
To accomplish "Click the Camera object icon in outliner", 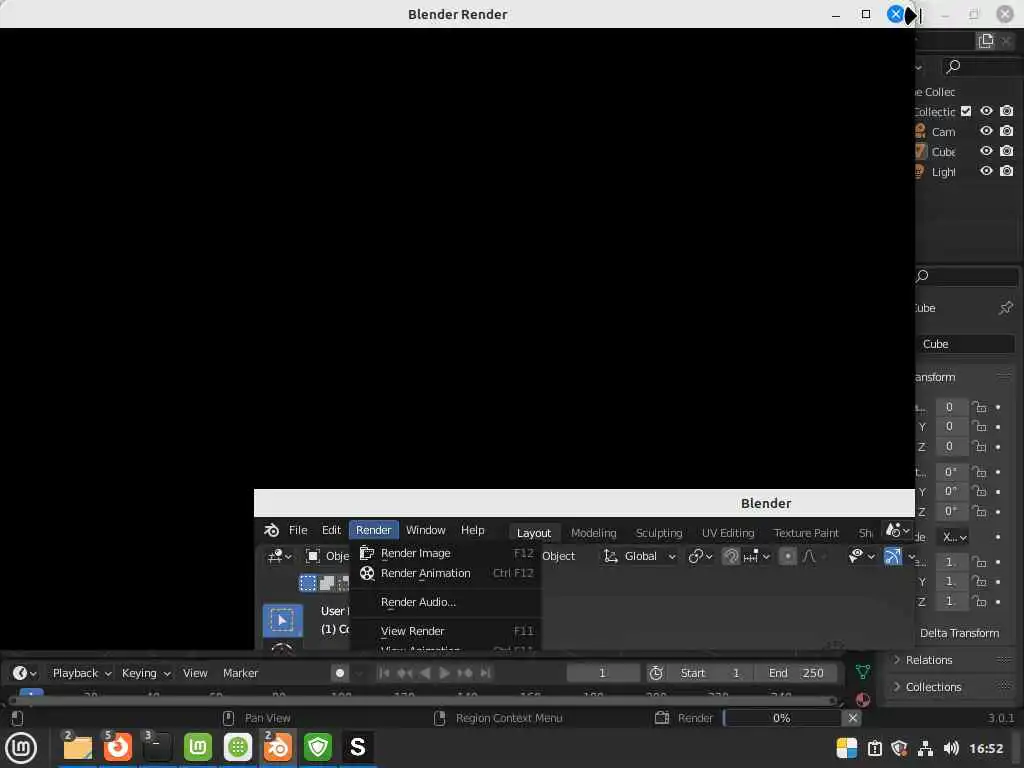I will pyautogui.click(x=920, y=131).
